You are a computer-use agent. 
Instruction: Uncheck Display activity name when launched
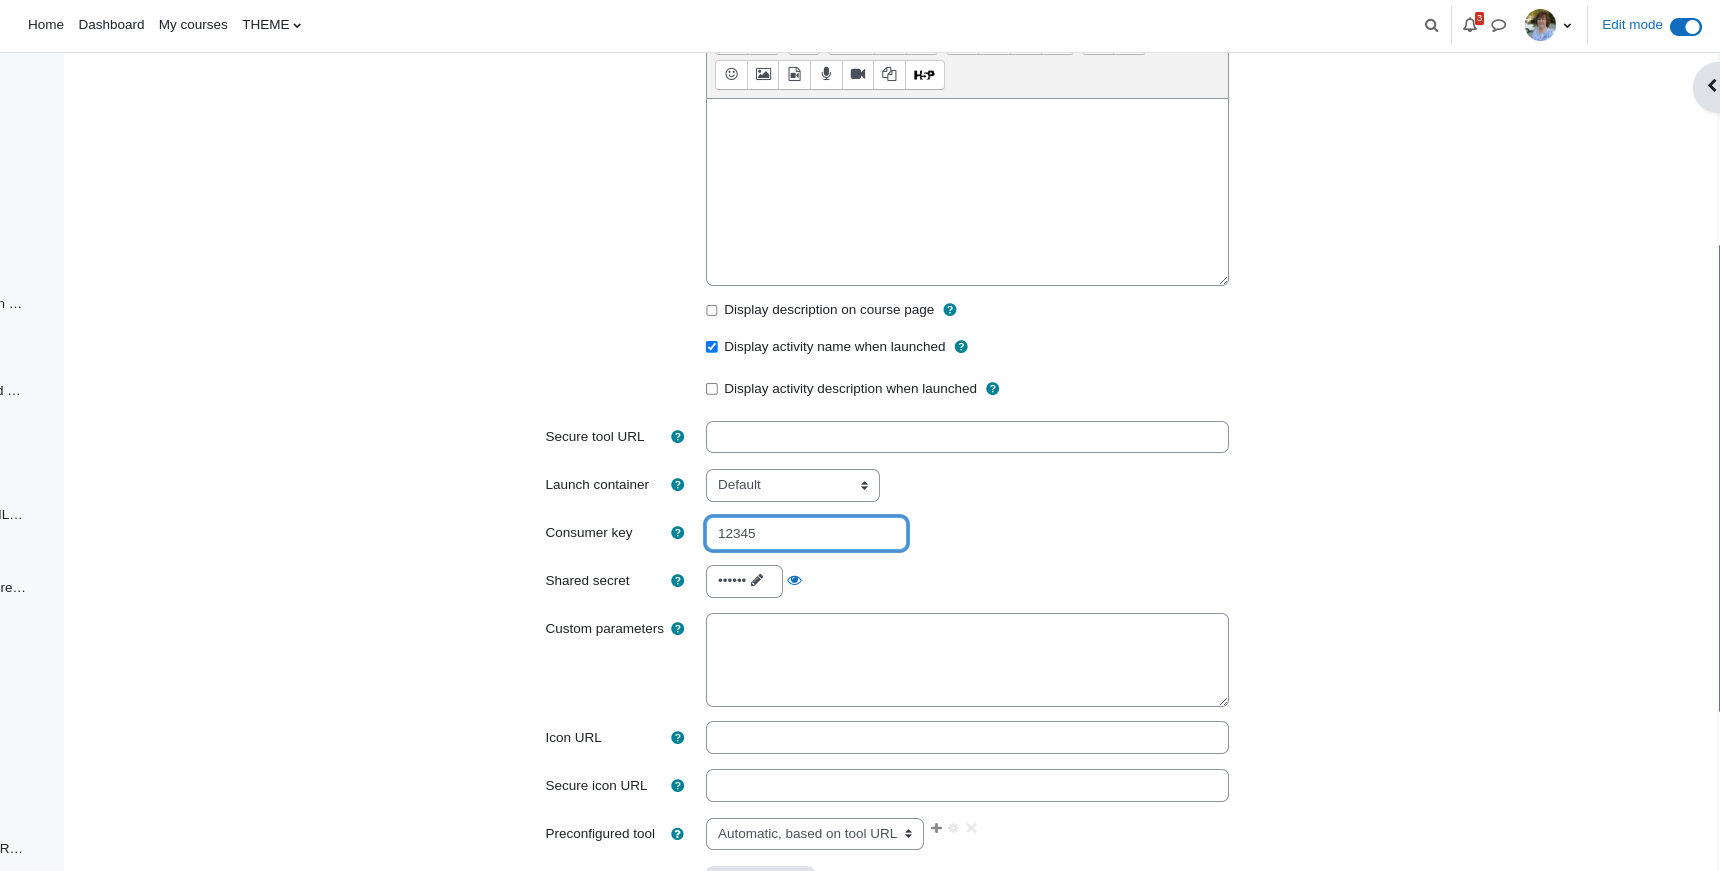coord(712,347)
